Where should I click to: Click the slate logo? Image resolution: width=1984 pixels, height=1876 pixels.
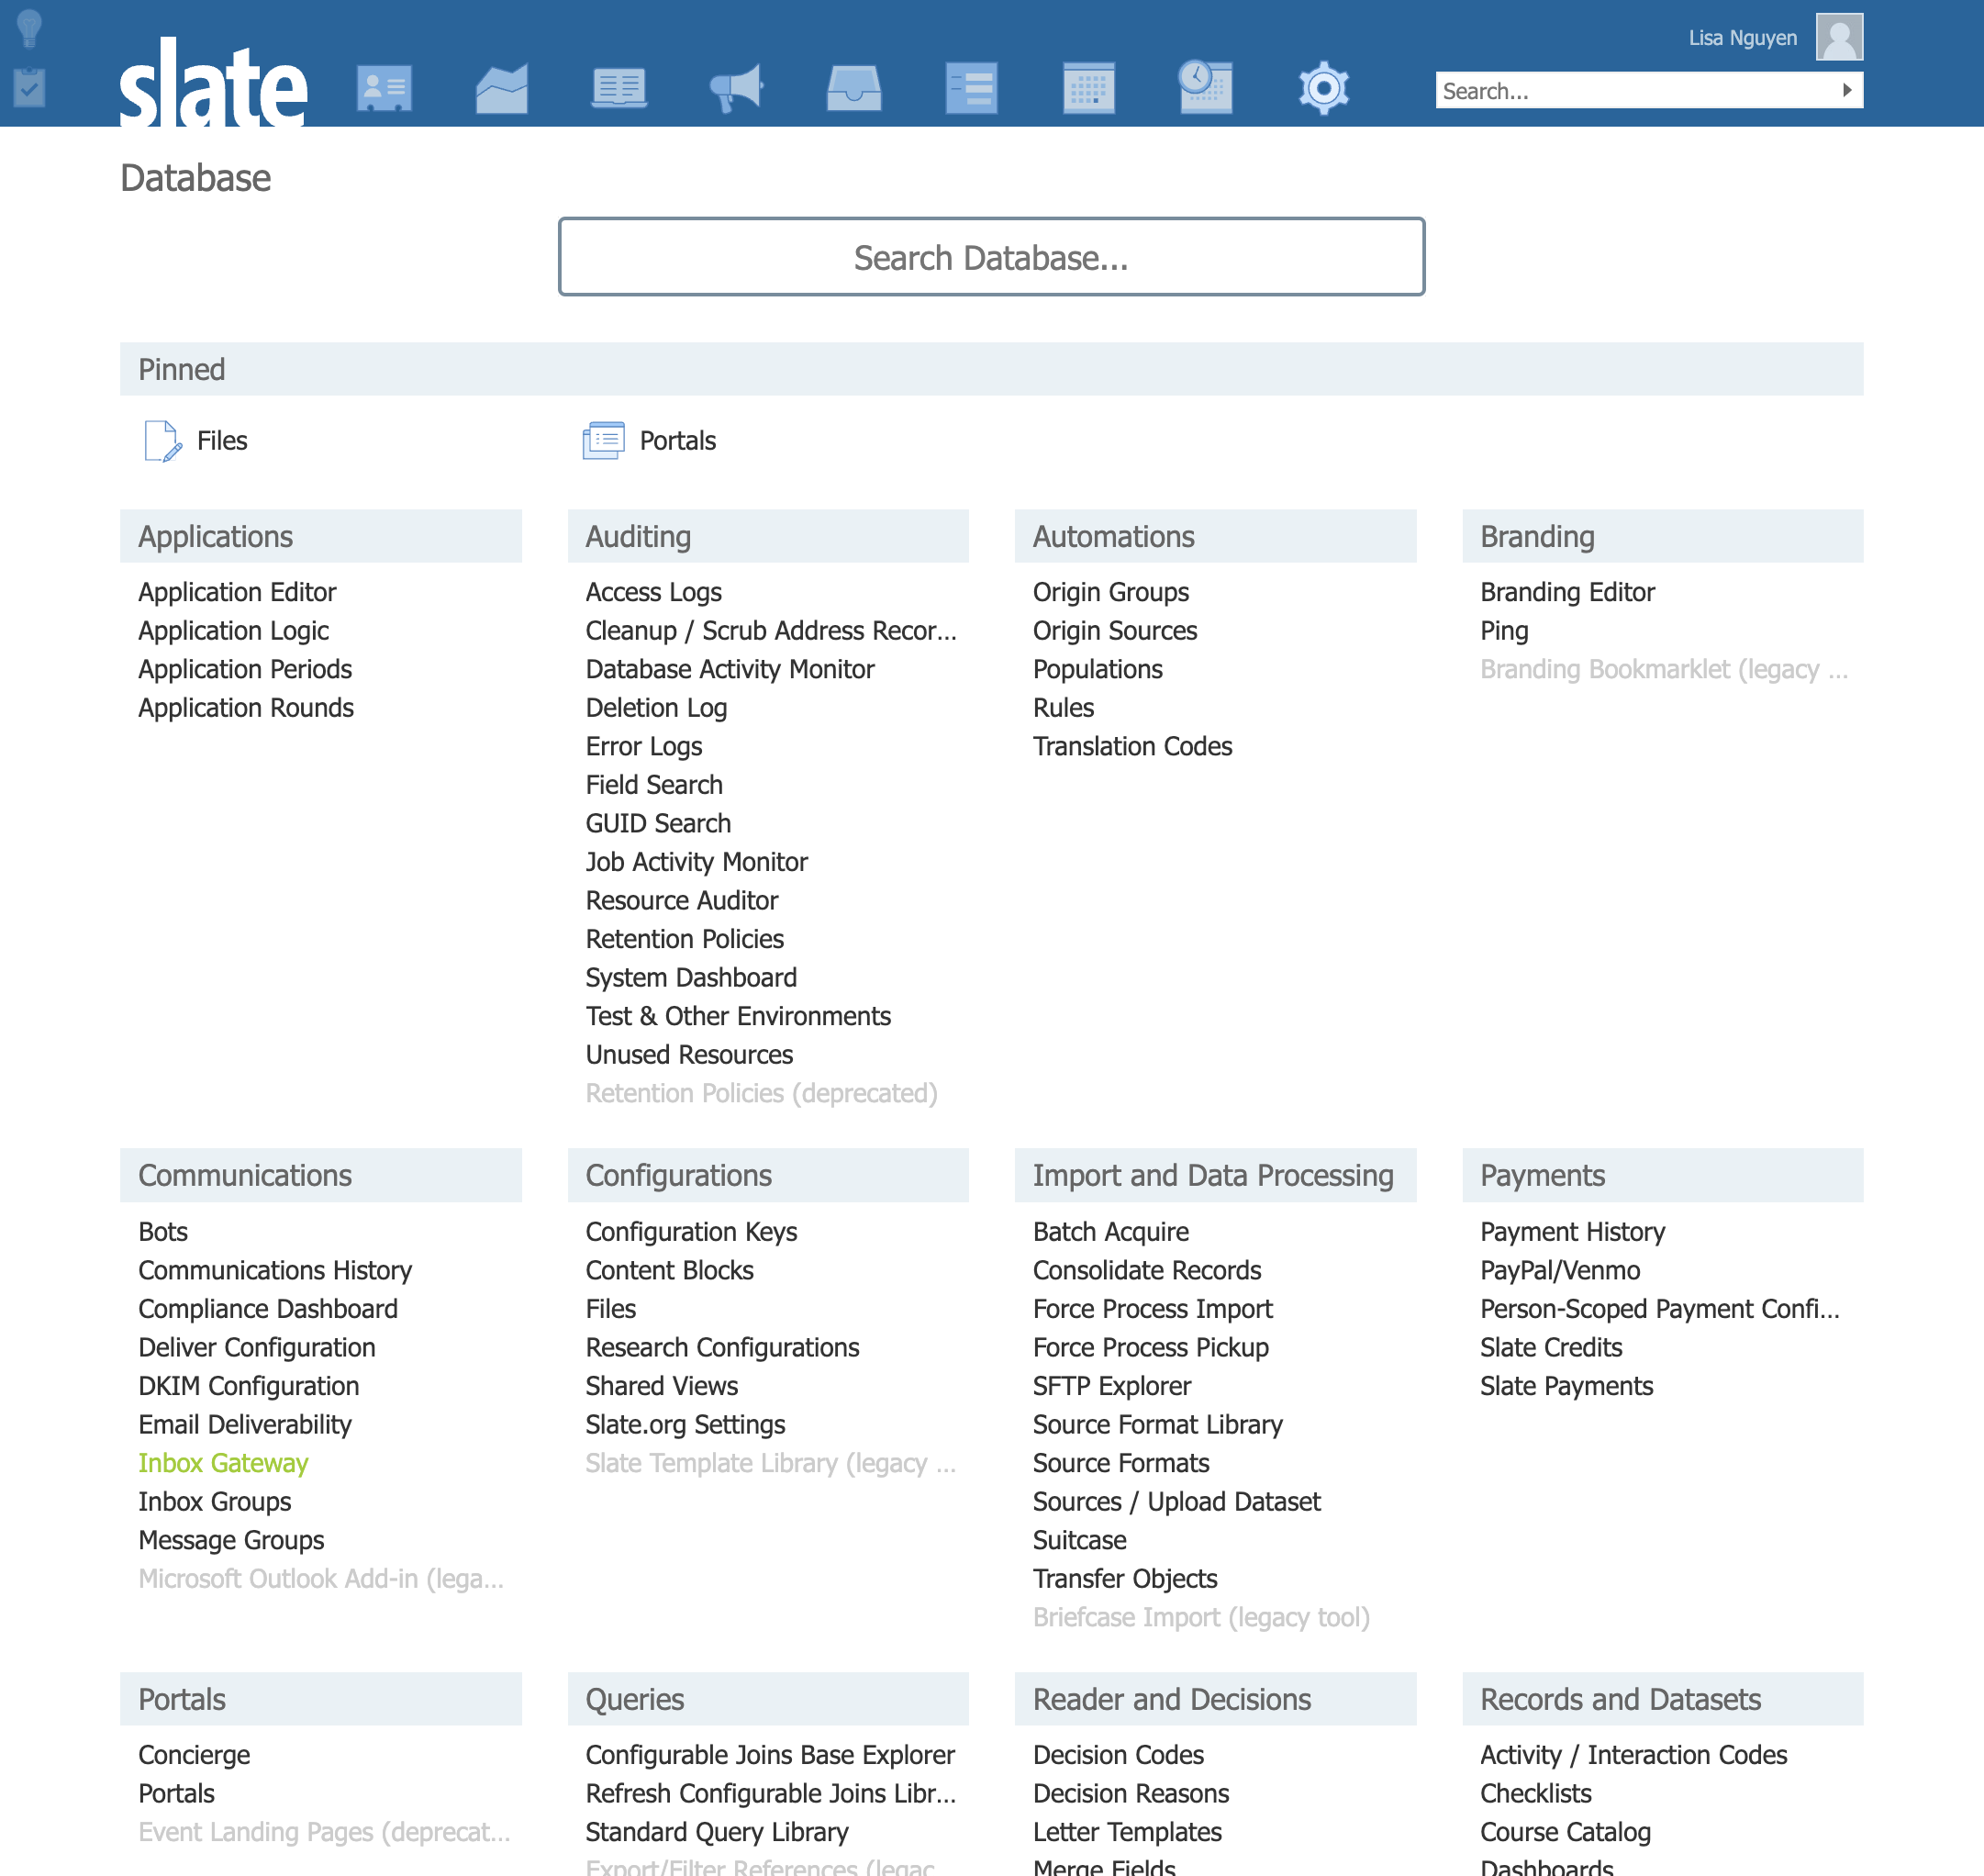click(213, 82)
